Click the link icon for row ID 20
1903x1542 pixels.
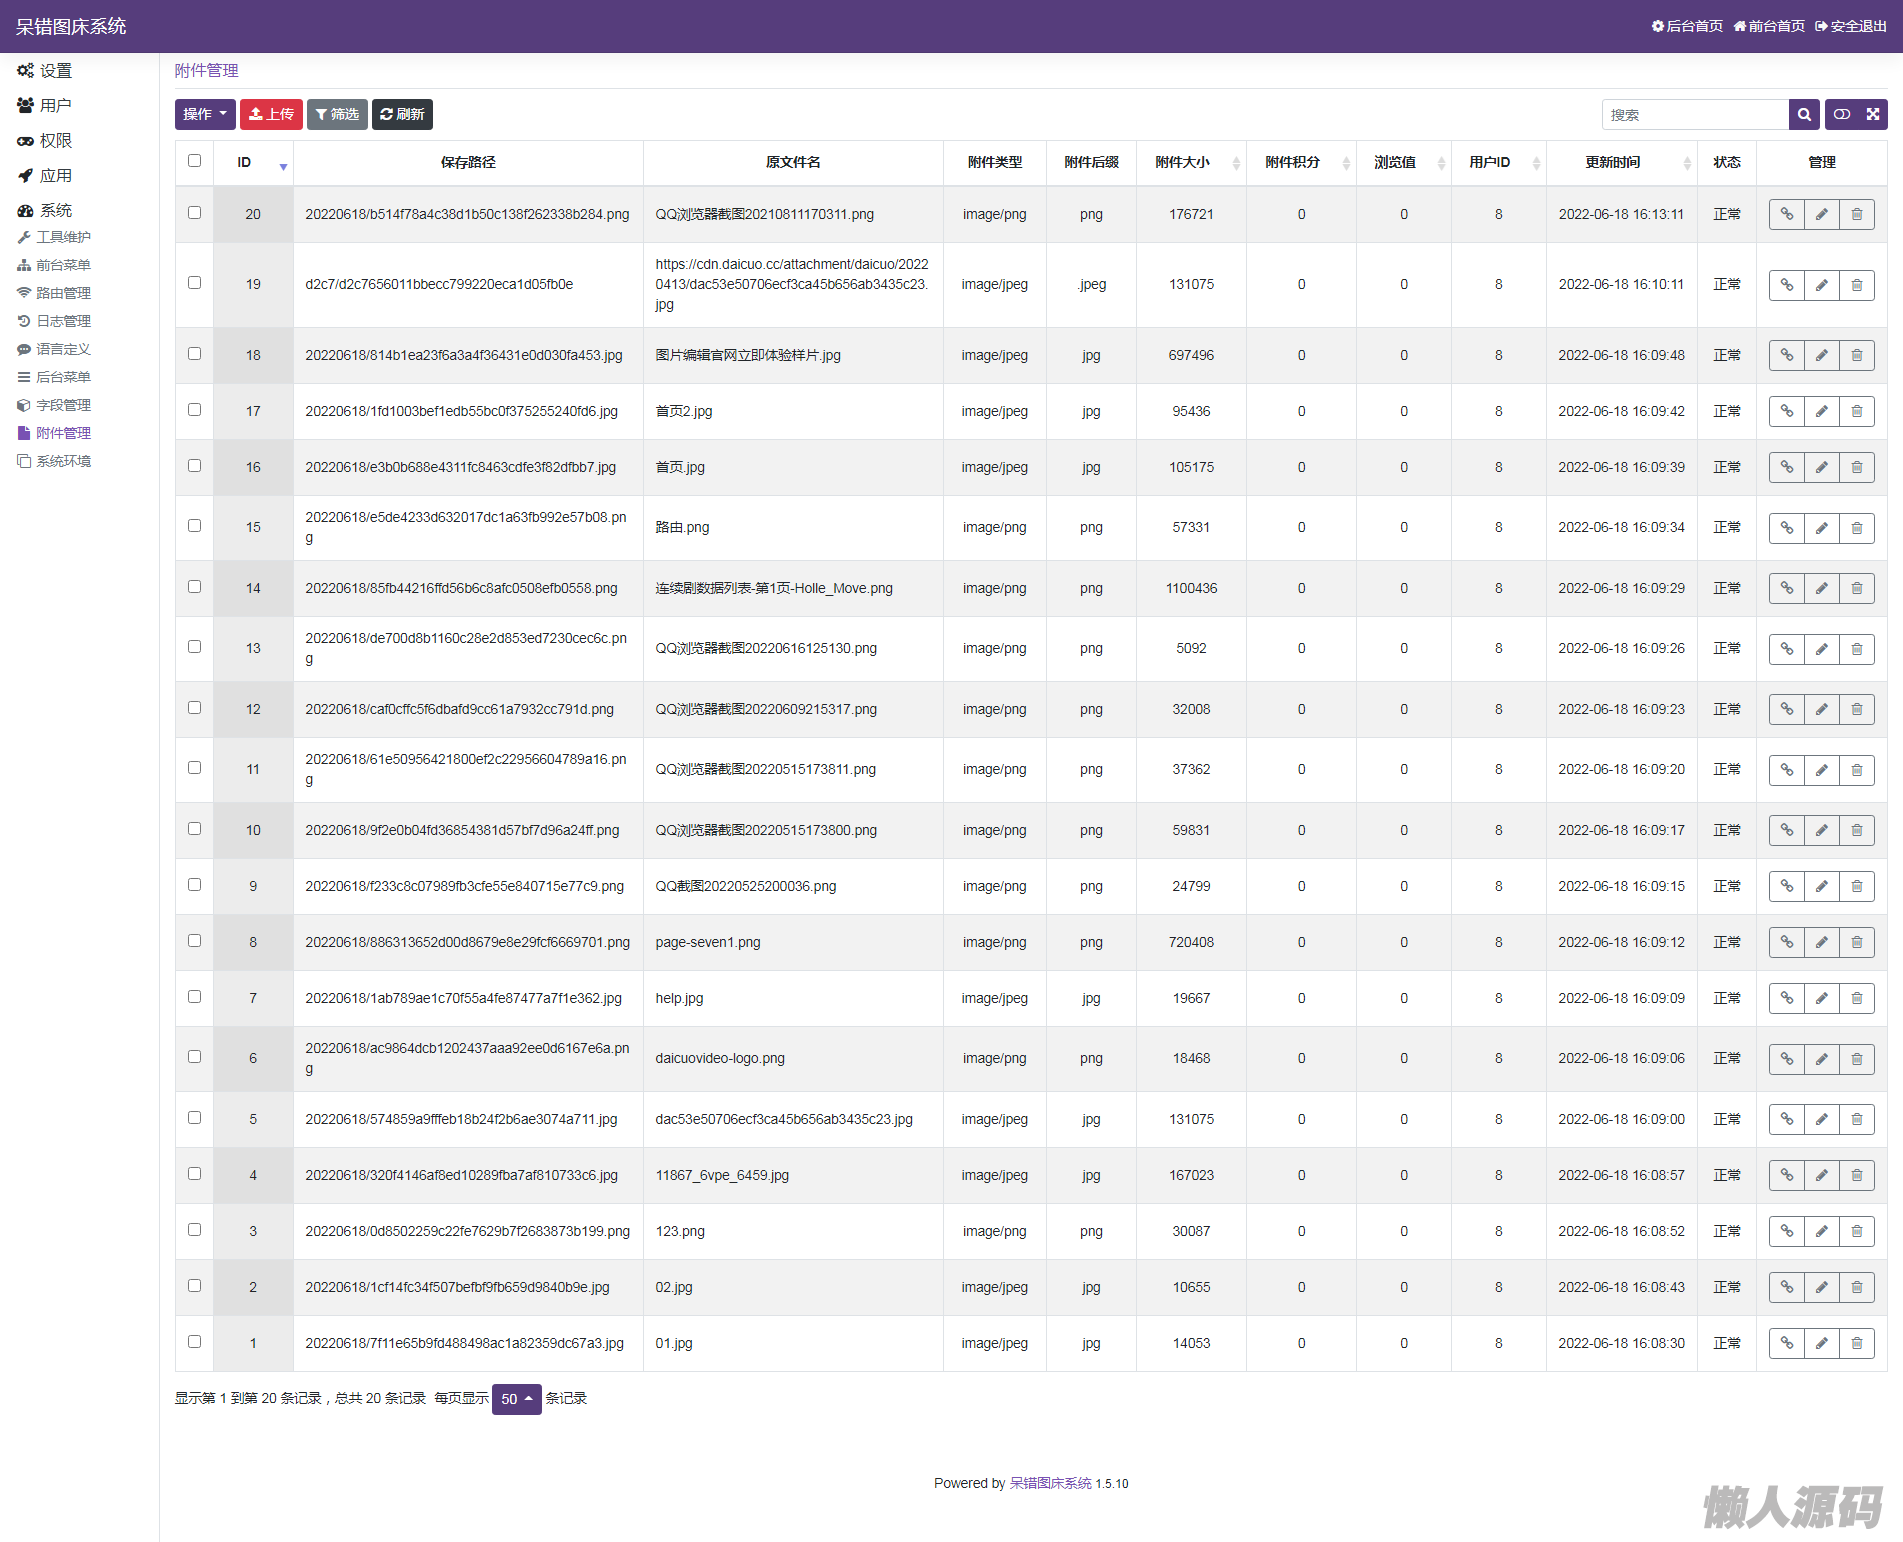1786,215
